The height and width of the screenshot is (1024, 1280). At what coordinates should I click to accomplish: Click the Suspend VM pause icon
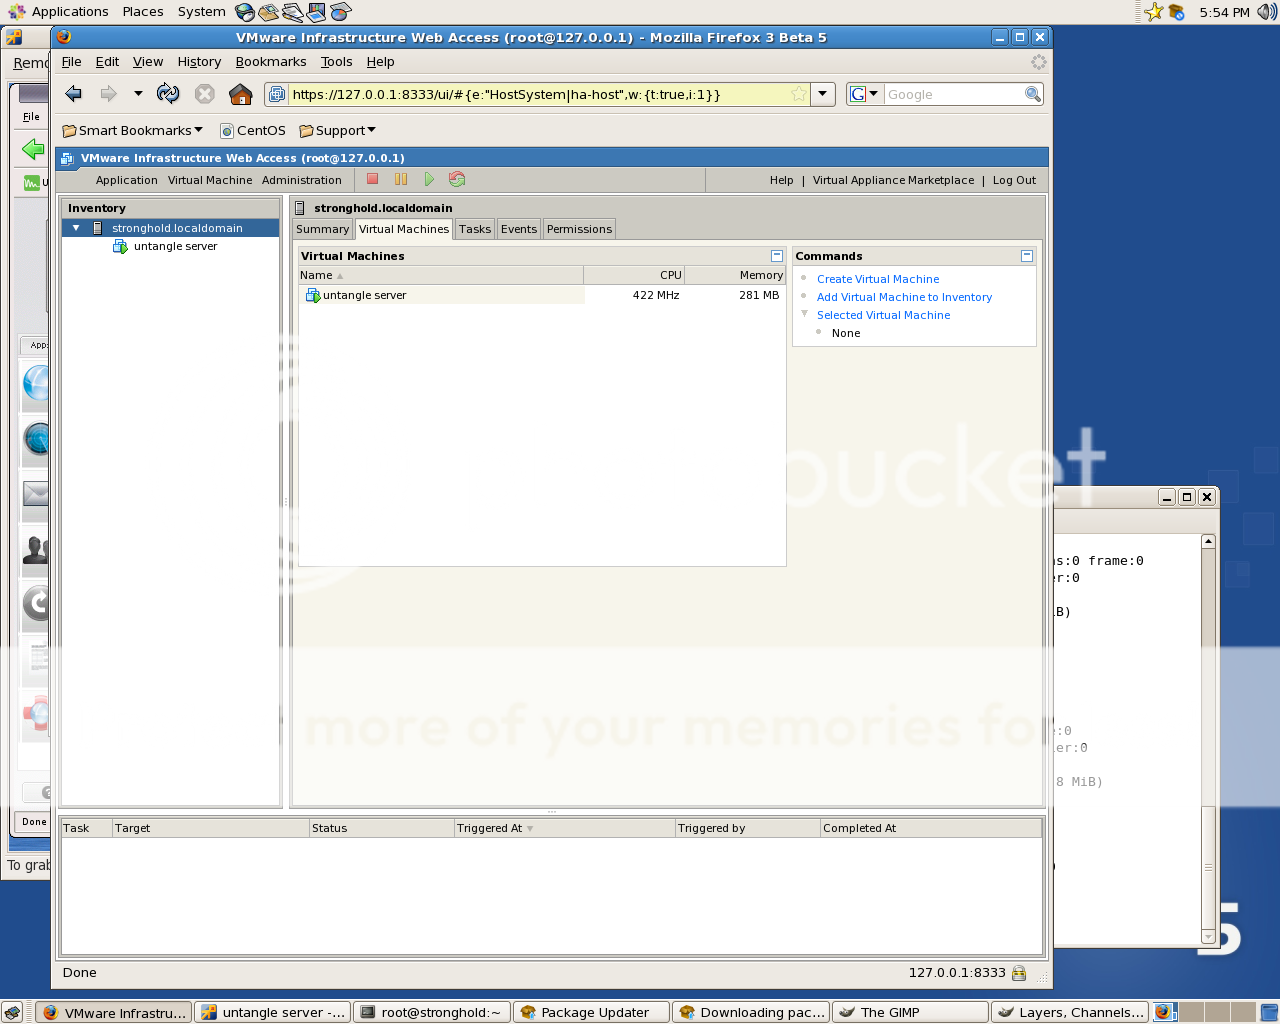tap(401, 179)
